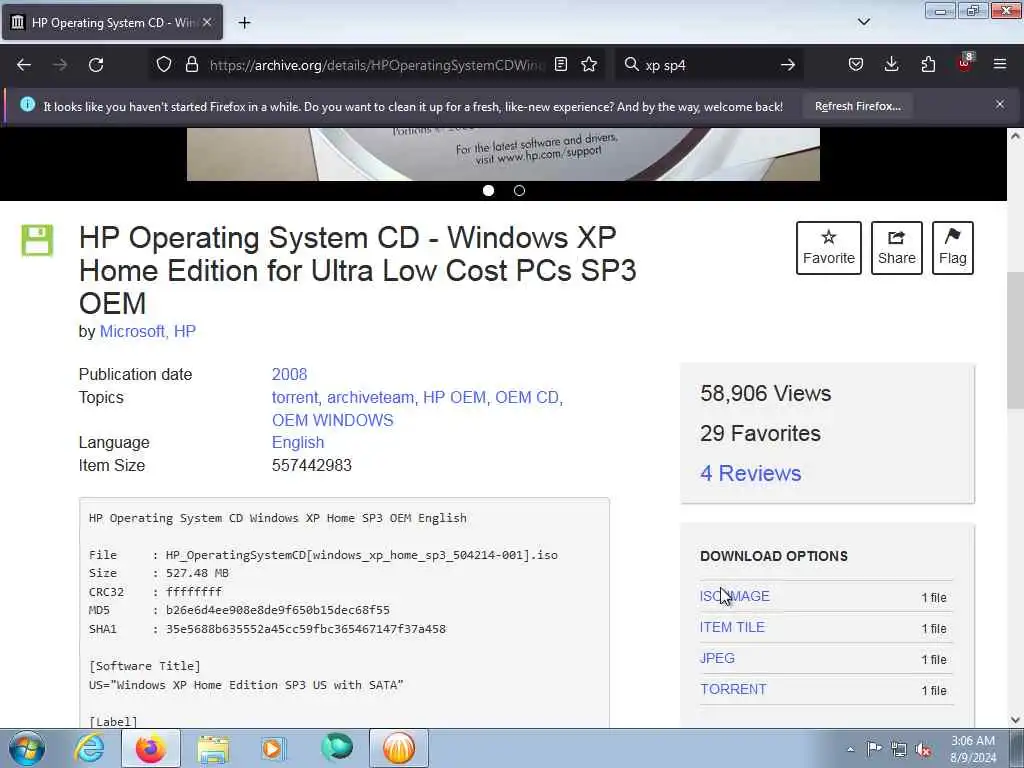Download the ITEM TILE option
Viewport: 1024px width, 768px height.
[x=732, y=627]
